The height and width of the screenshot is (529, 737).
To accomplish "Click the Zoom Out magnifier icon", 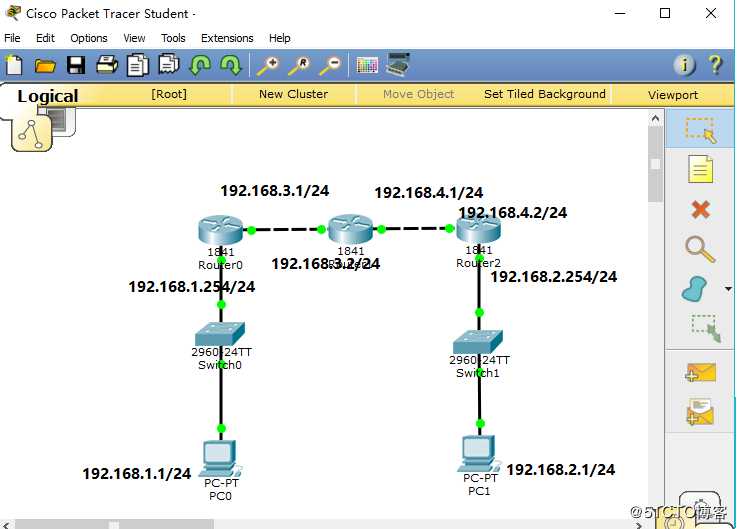I will click(330, 65).
